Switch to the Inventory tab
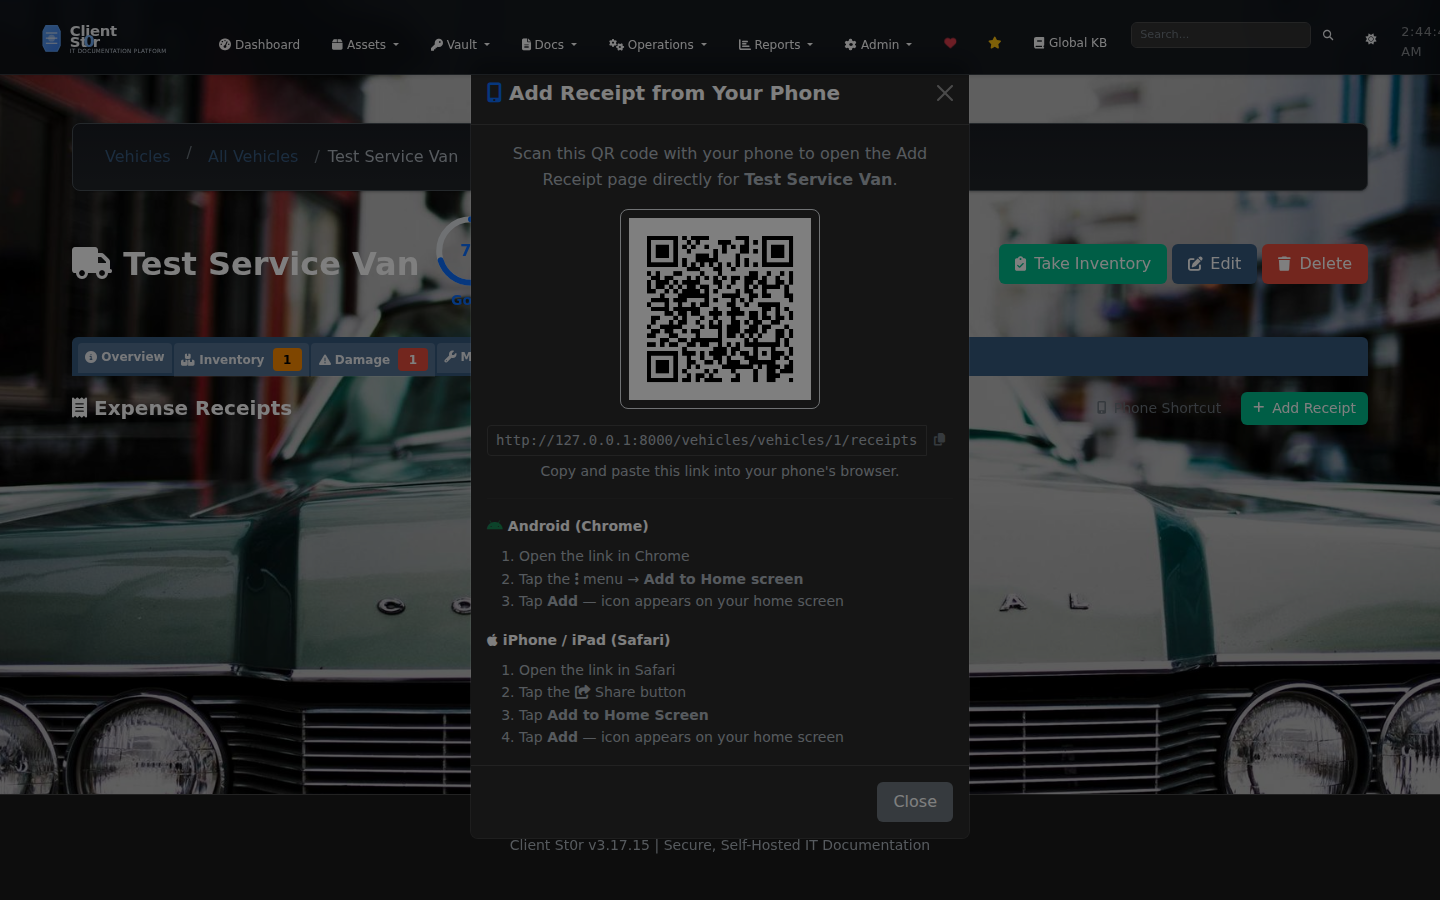This screenshot has height=900, width=1440. pyautogui.click(x=241, y=359)
